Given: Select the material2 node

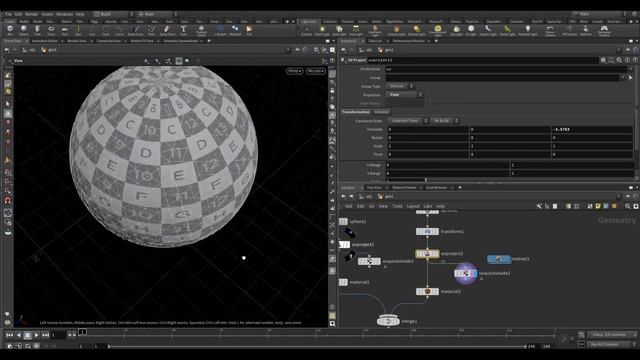Looking at the screenshot, I should pos(427,291).
